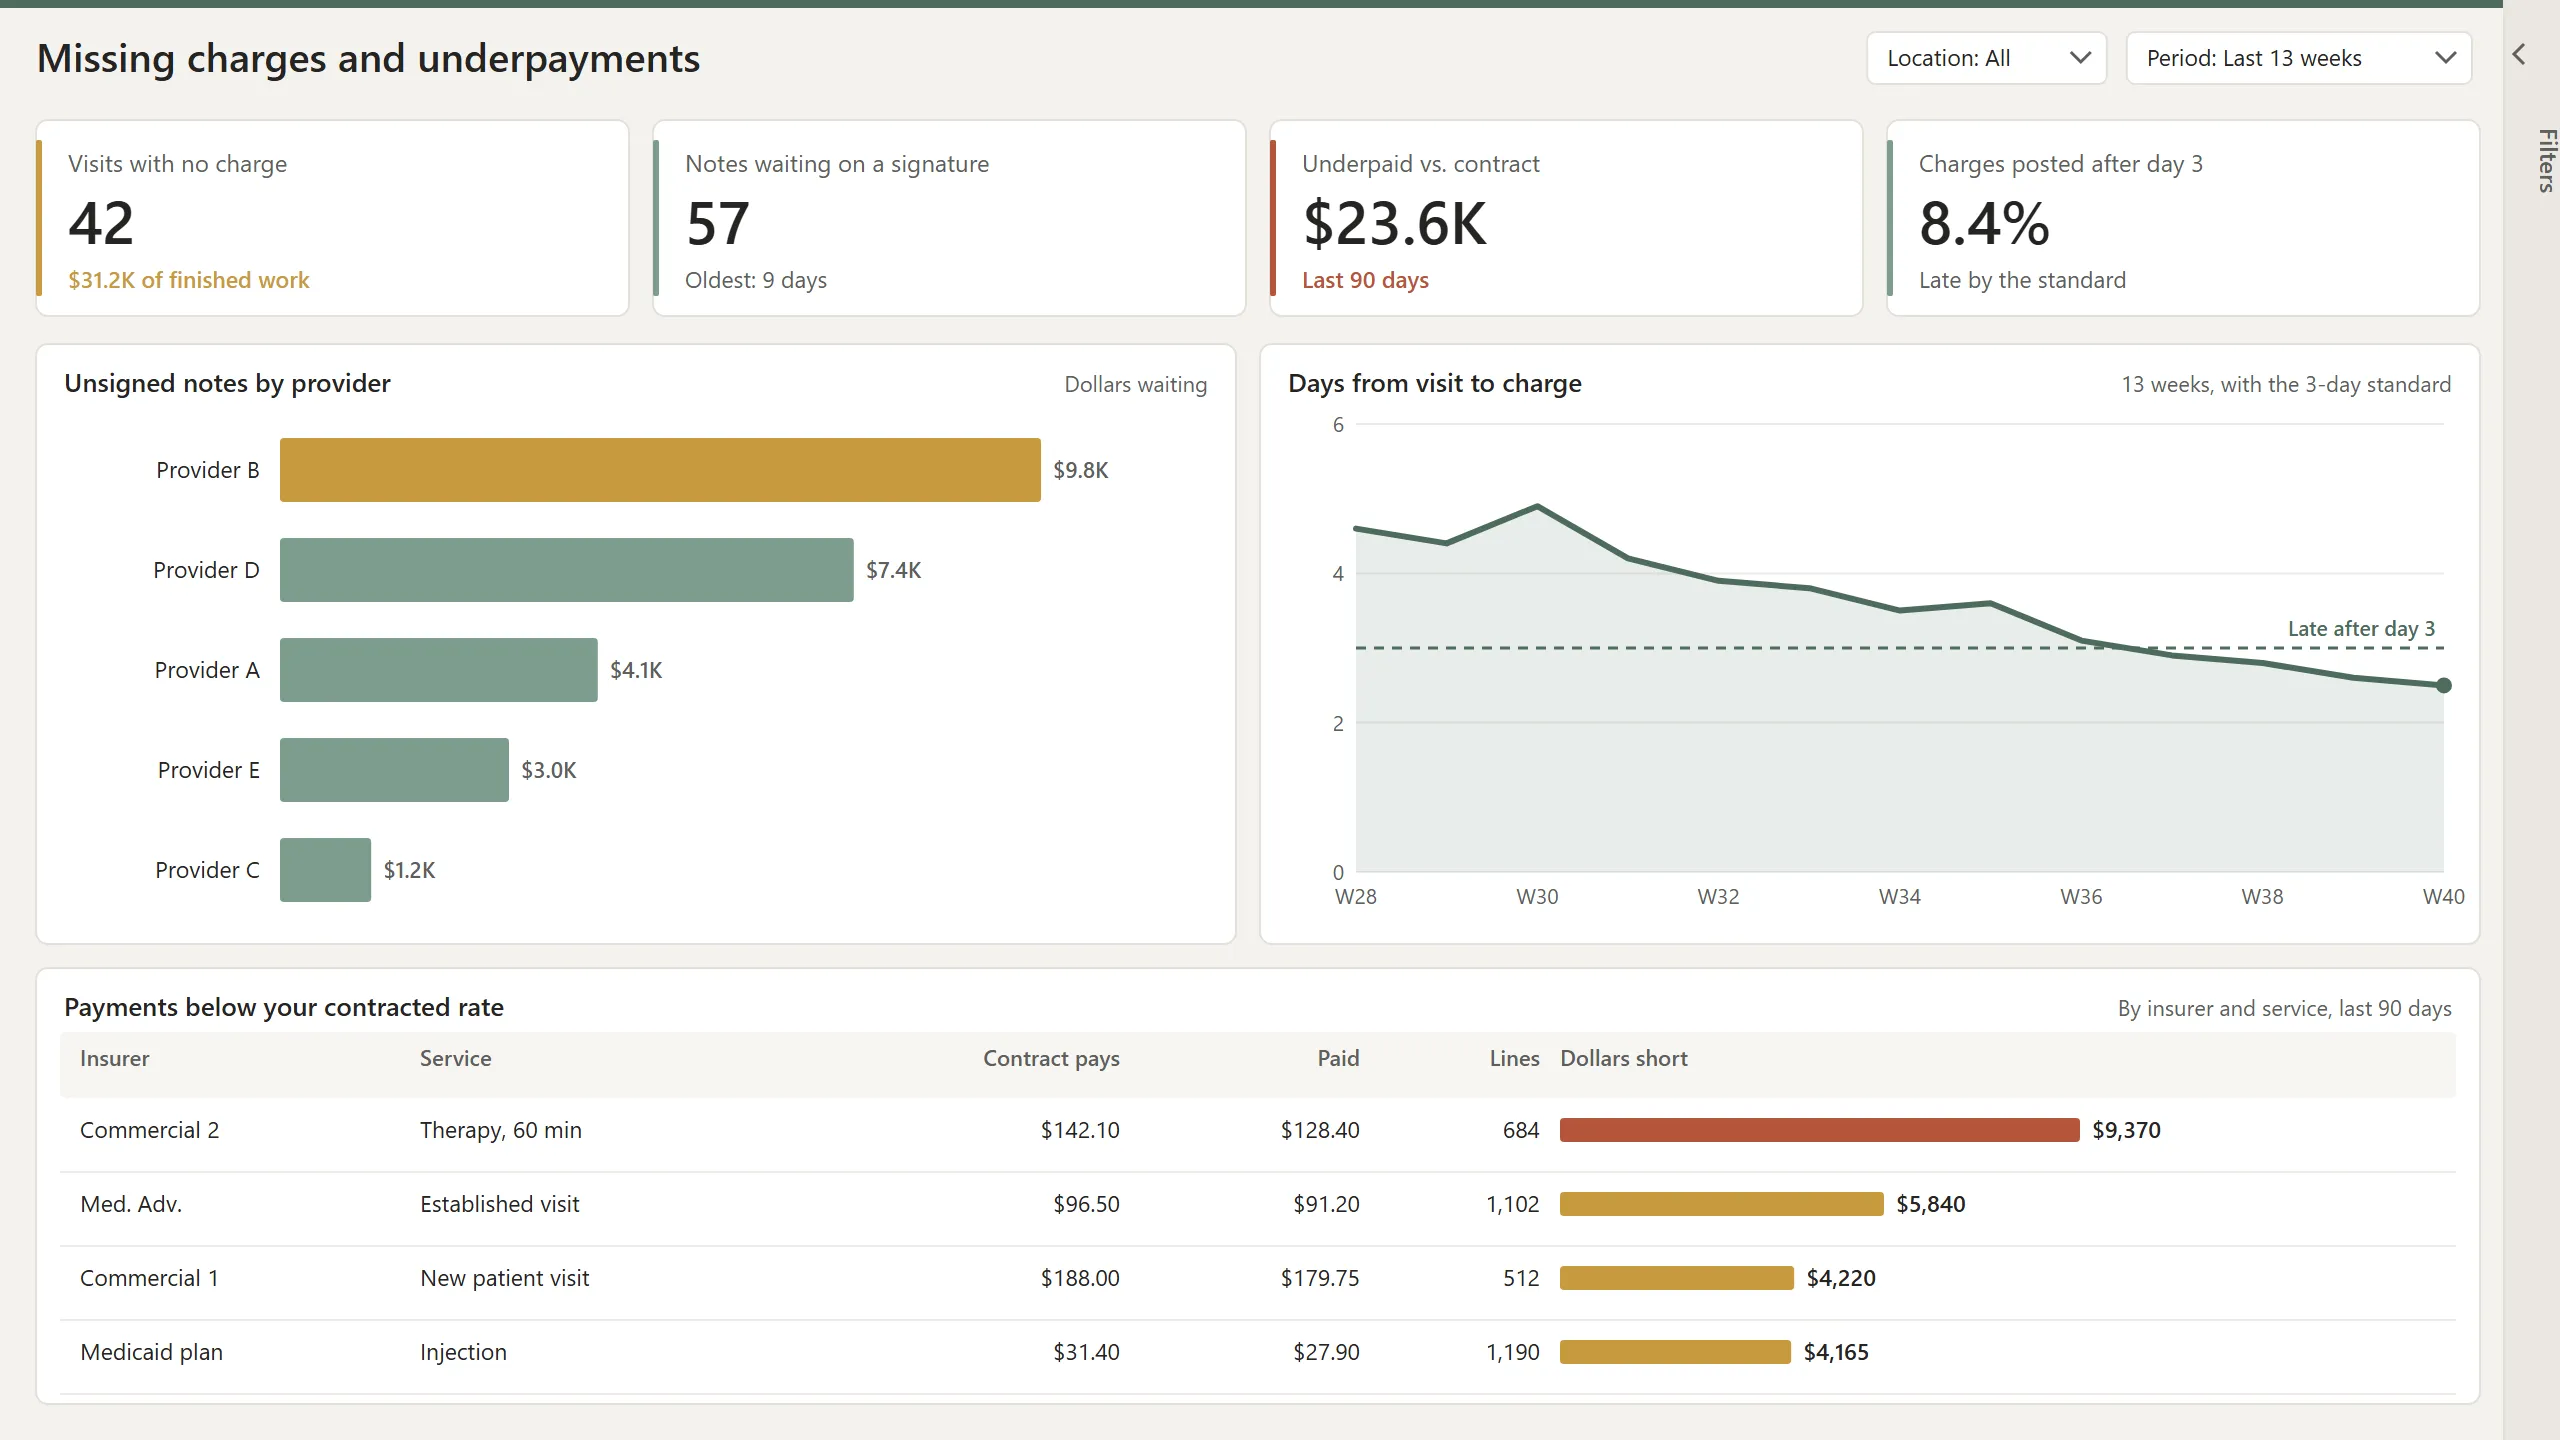The image size is (2560, 1440).
Task: Click the $4.1K data label
Action: coord(637,670)
